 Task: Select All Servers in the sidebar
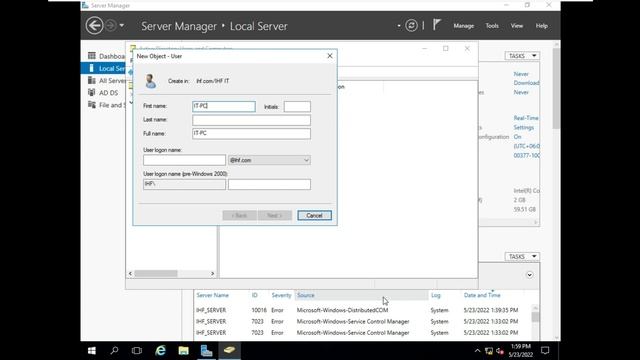(107, 80)
